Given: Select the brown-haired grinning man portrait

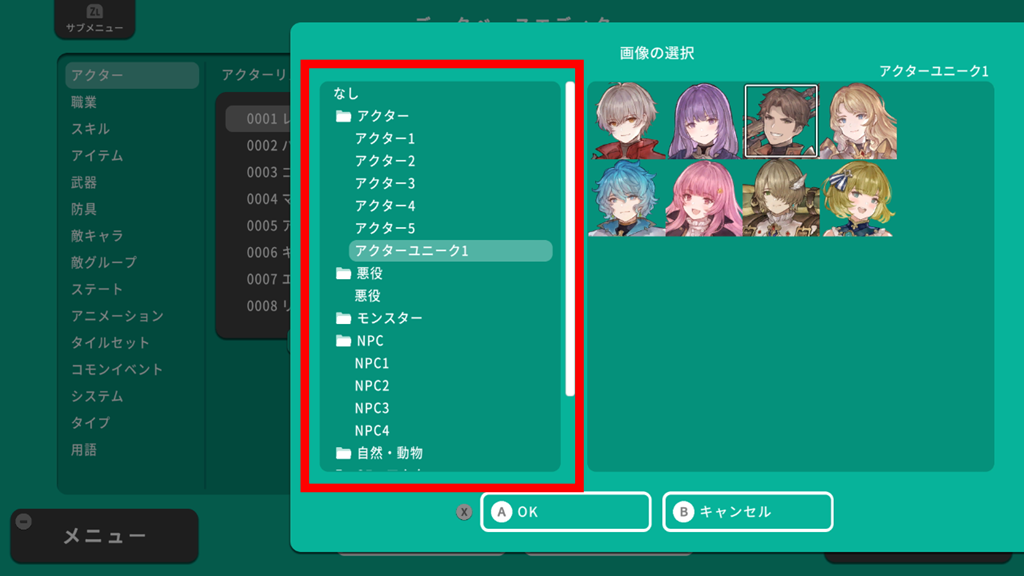Looking at the screenshot, I should (781, 121).
